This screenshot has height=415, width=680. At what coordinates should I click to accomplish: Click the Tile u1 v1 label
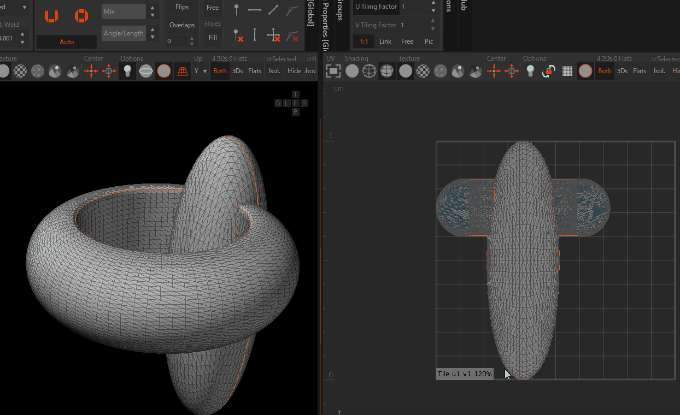pyautogui.click(x=465, y=374)
